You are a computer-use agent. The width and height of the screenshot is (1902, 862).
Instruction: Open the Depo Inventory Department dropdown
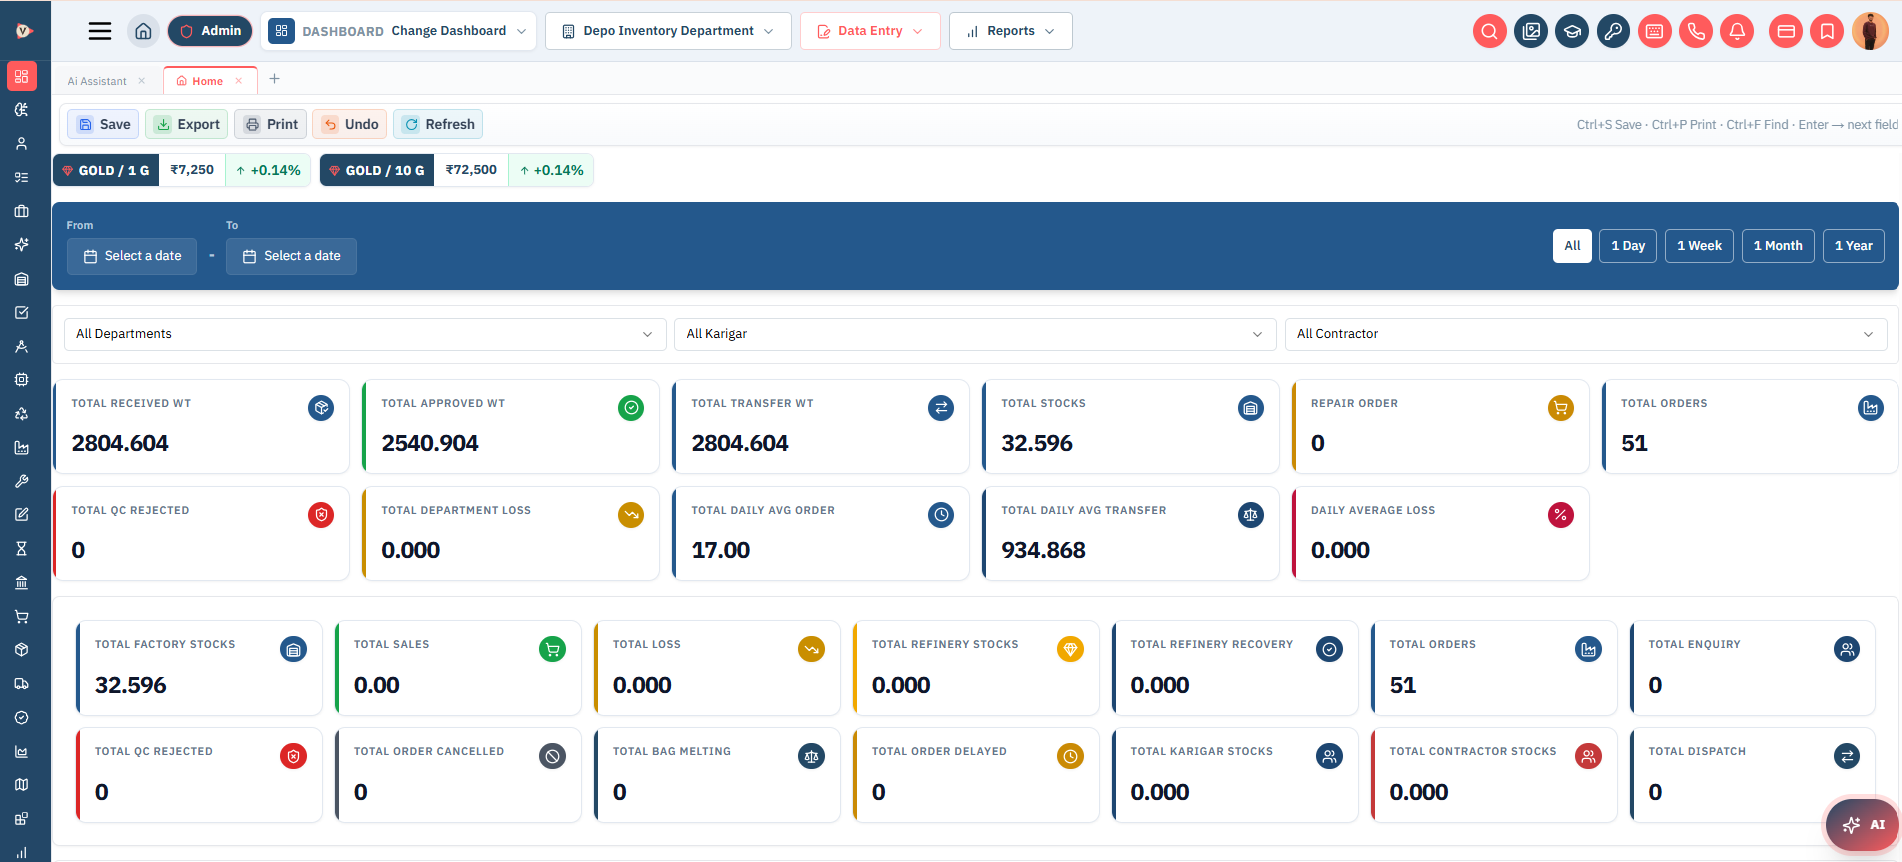click(668, 31)
